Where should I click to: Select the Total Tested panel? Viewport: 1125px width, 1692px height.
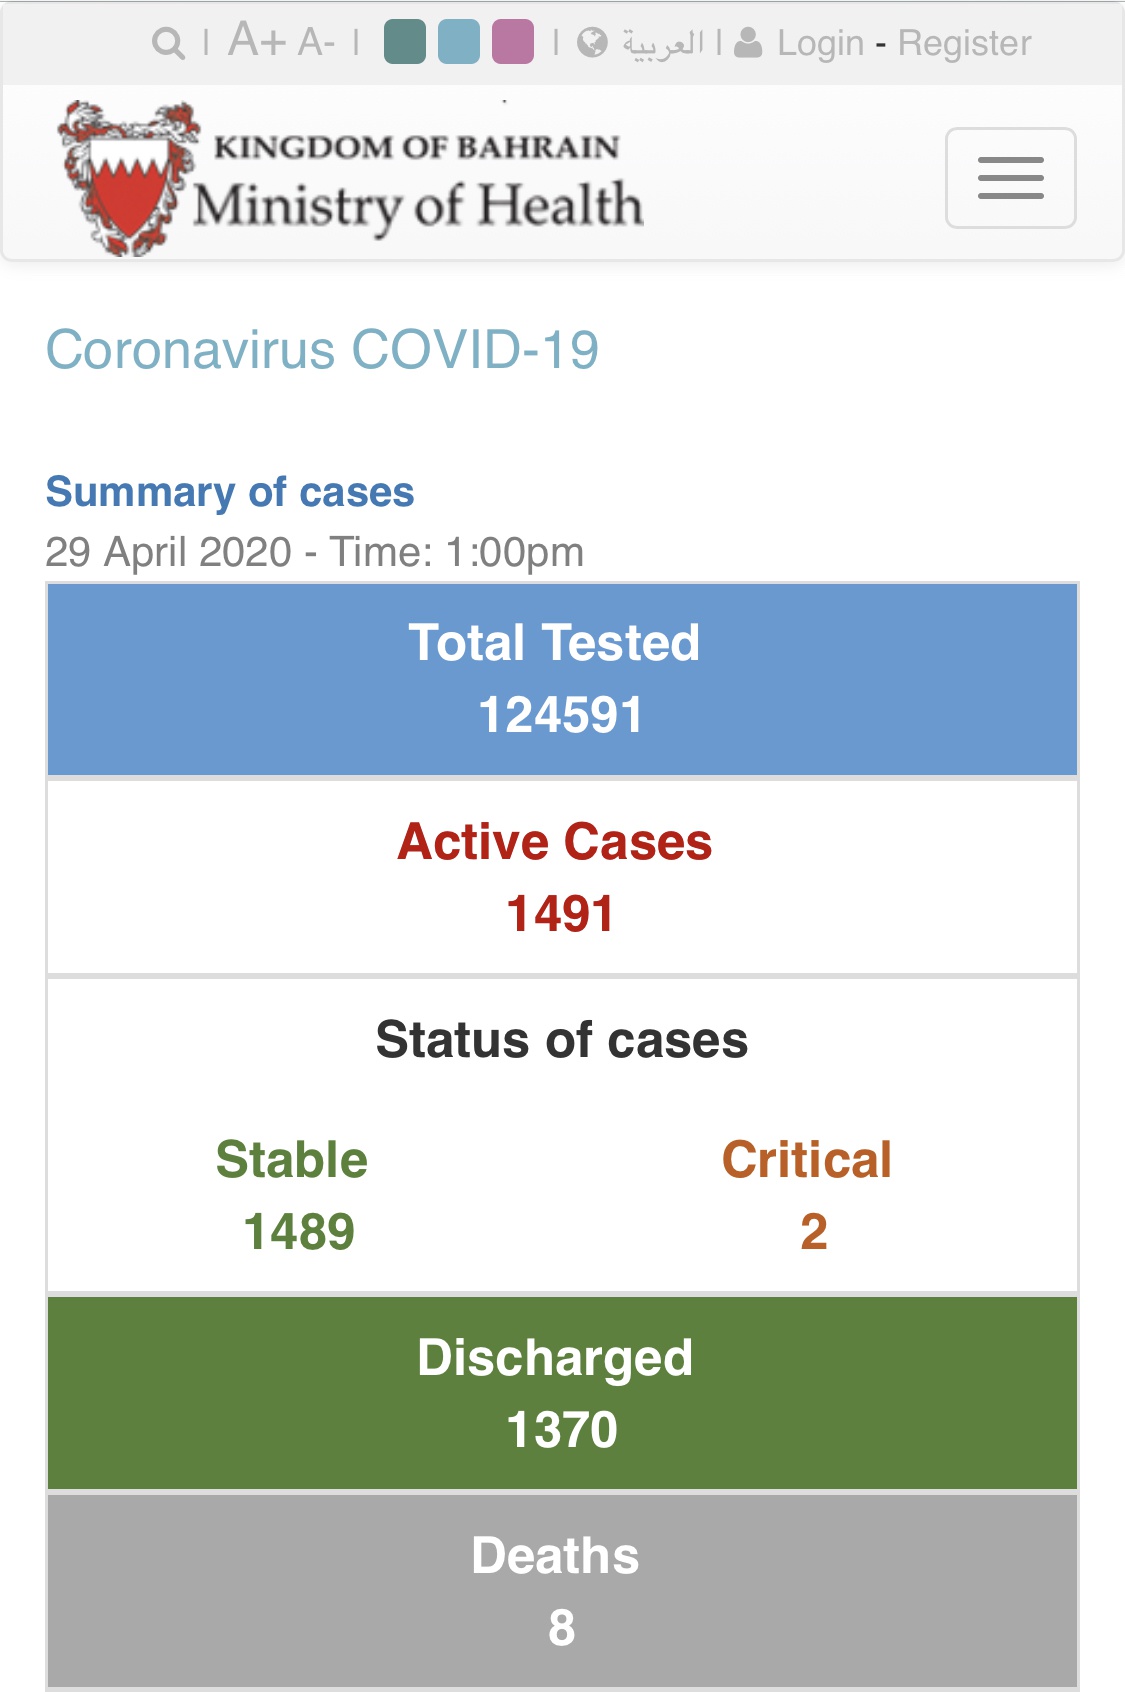point(562,679)
